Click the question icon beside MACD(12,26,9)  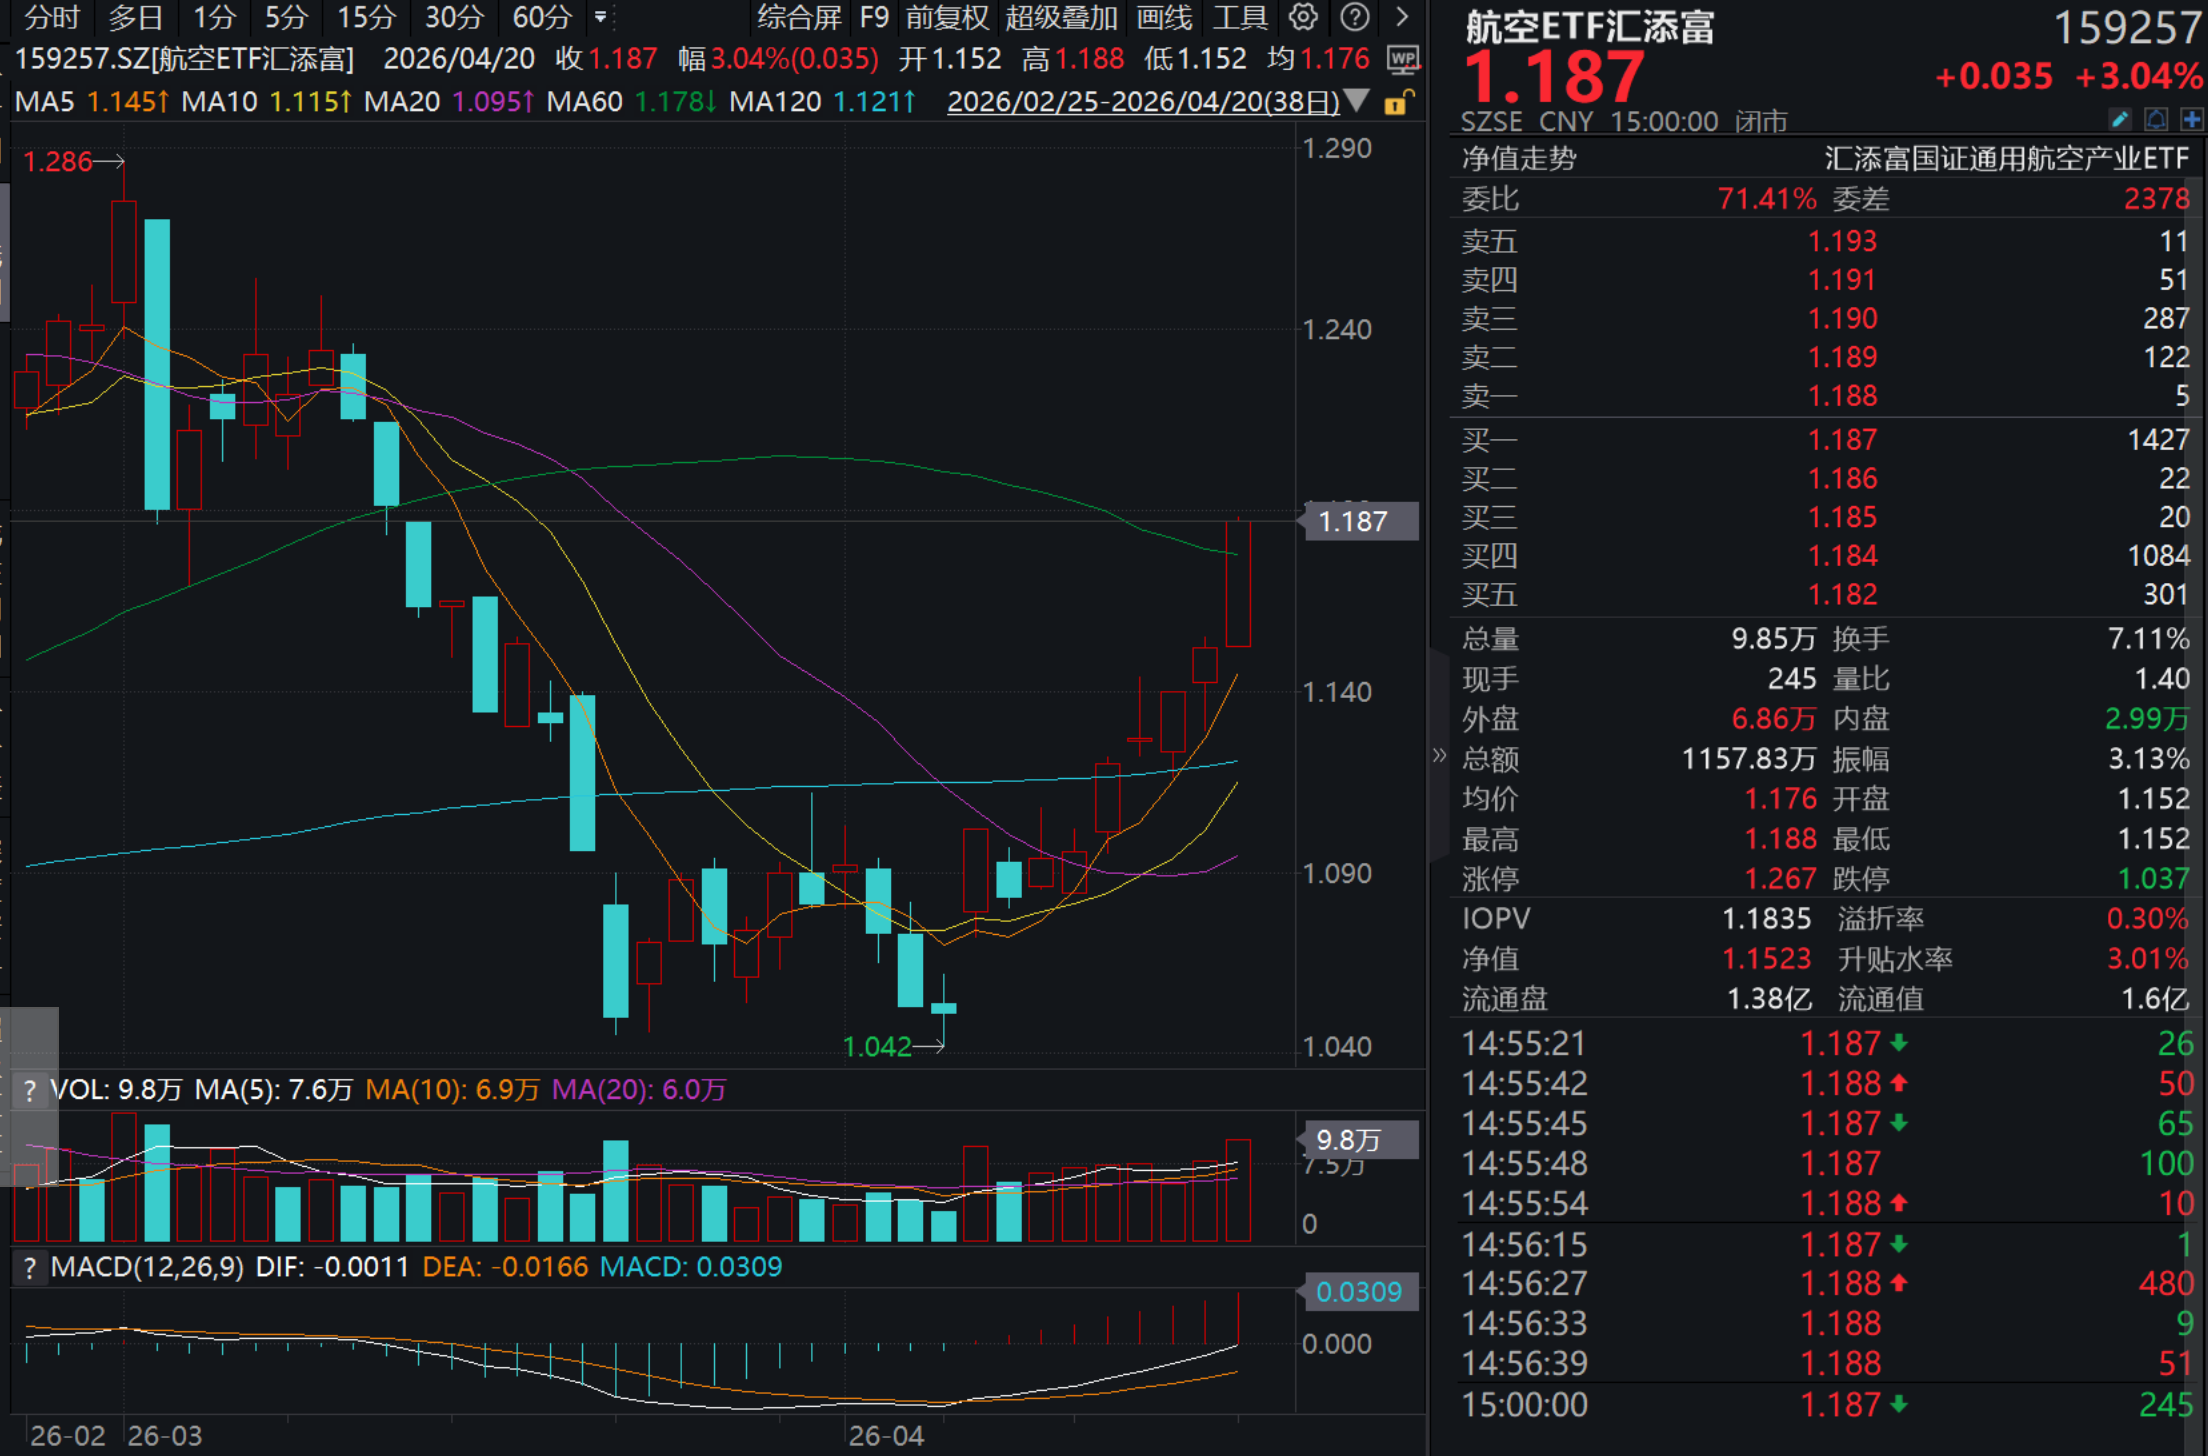tap(31, 1266)
